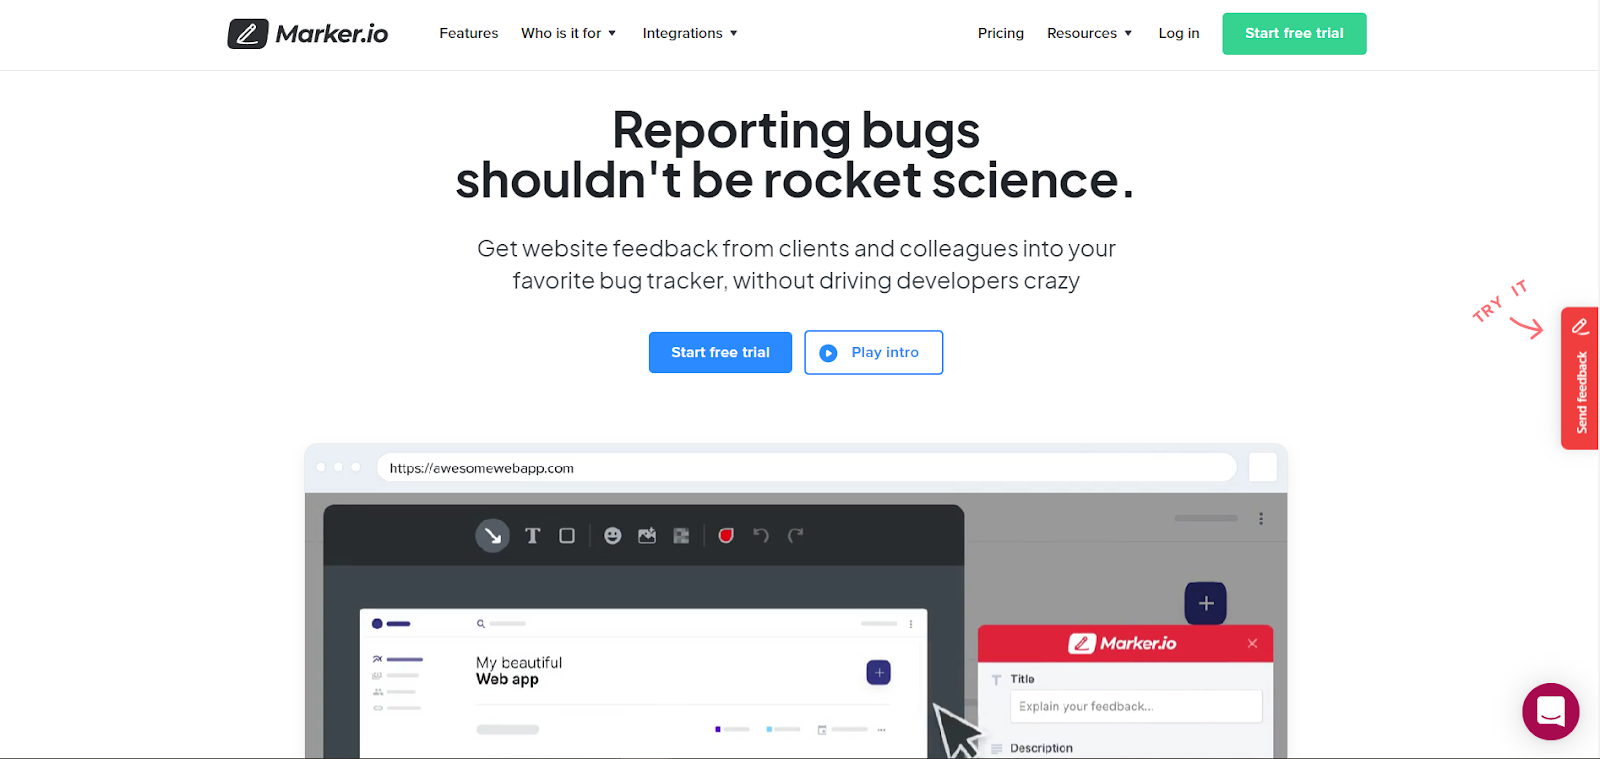
Task: Click the web app mockup kebab menu
Action: 911,624
